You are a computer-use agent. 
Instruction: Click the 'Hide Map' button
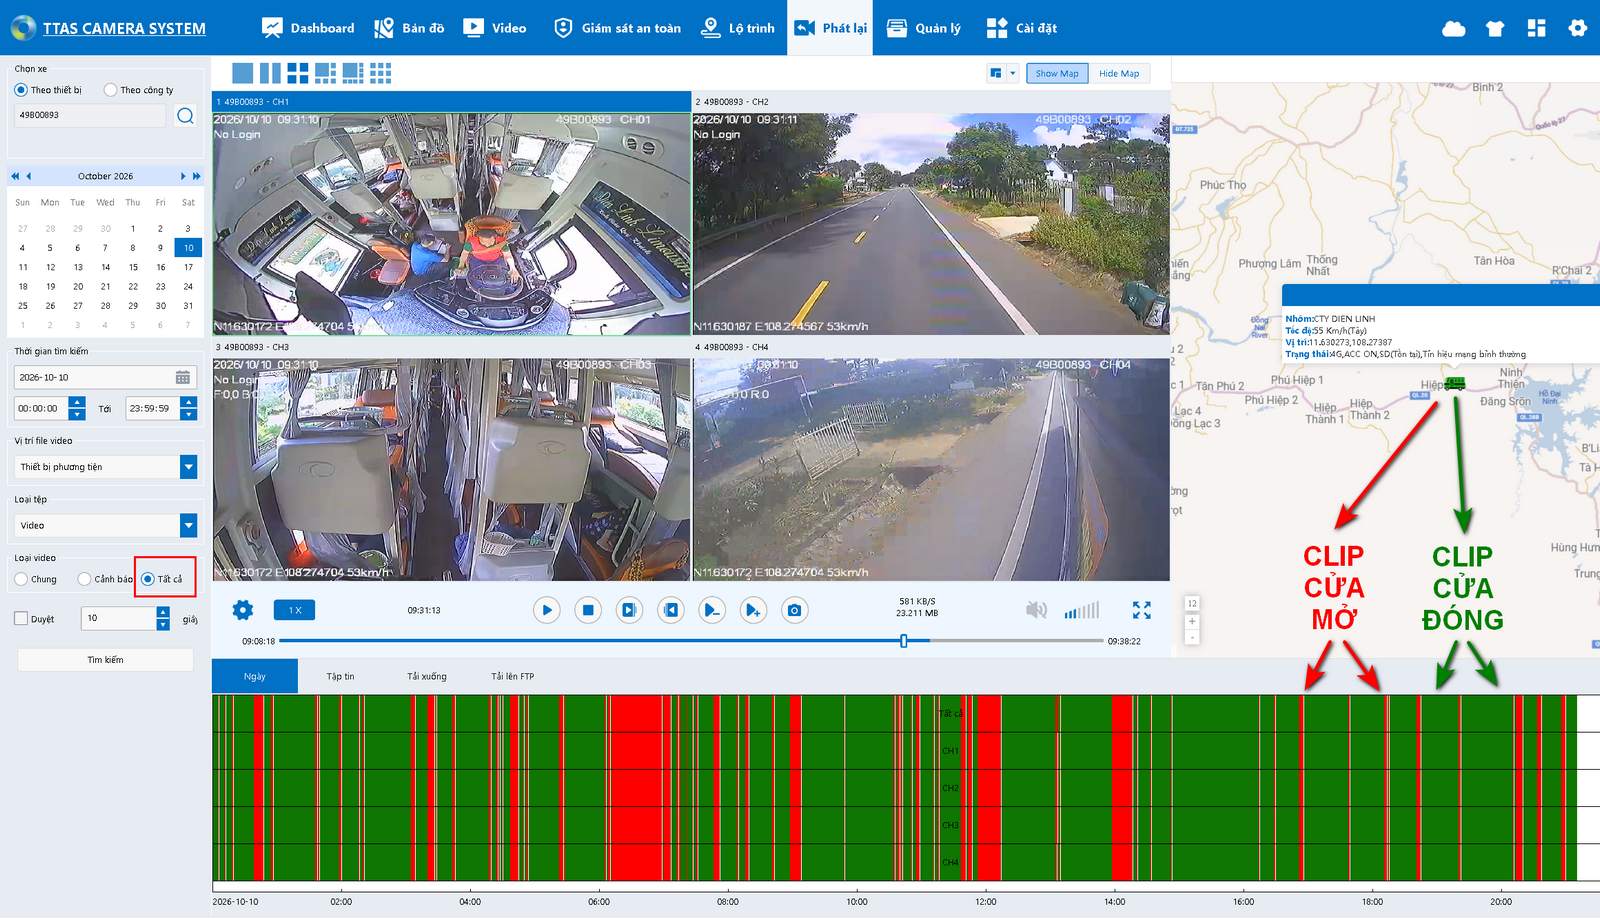click(1119, 73)
